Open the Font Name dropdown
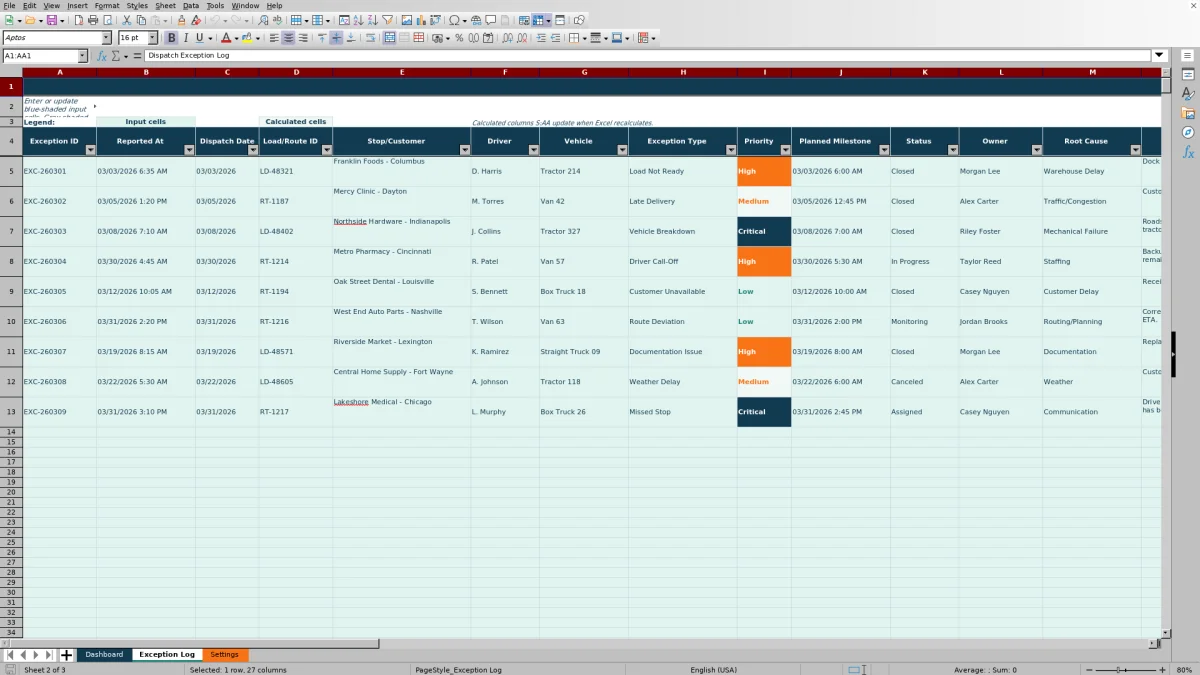Viewport: 1200px width, 675px height. coord(106,38)
